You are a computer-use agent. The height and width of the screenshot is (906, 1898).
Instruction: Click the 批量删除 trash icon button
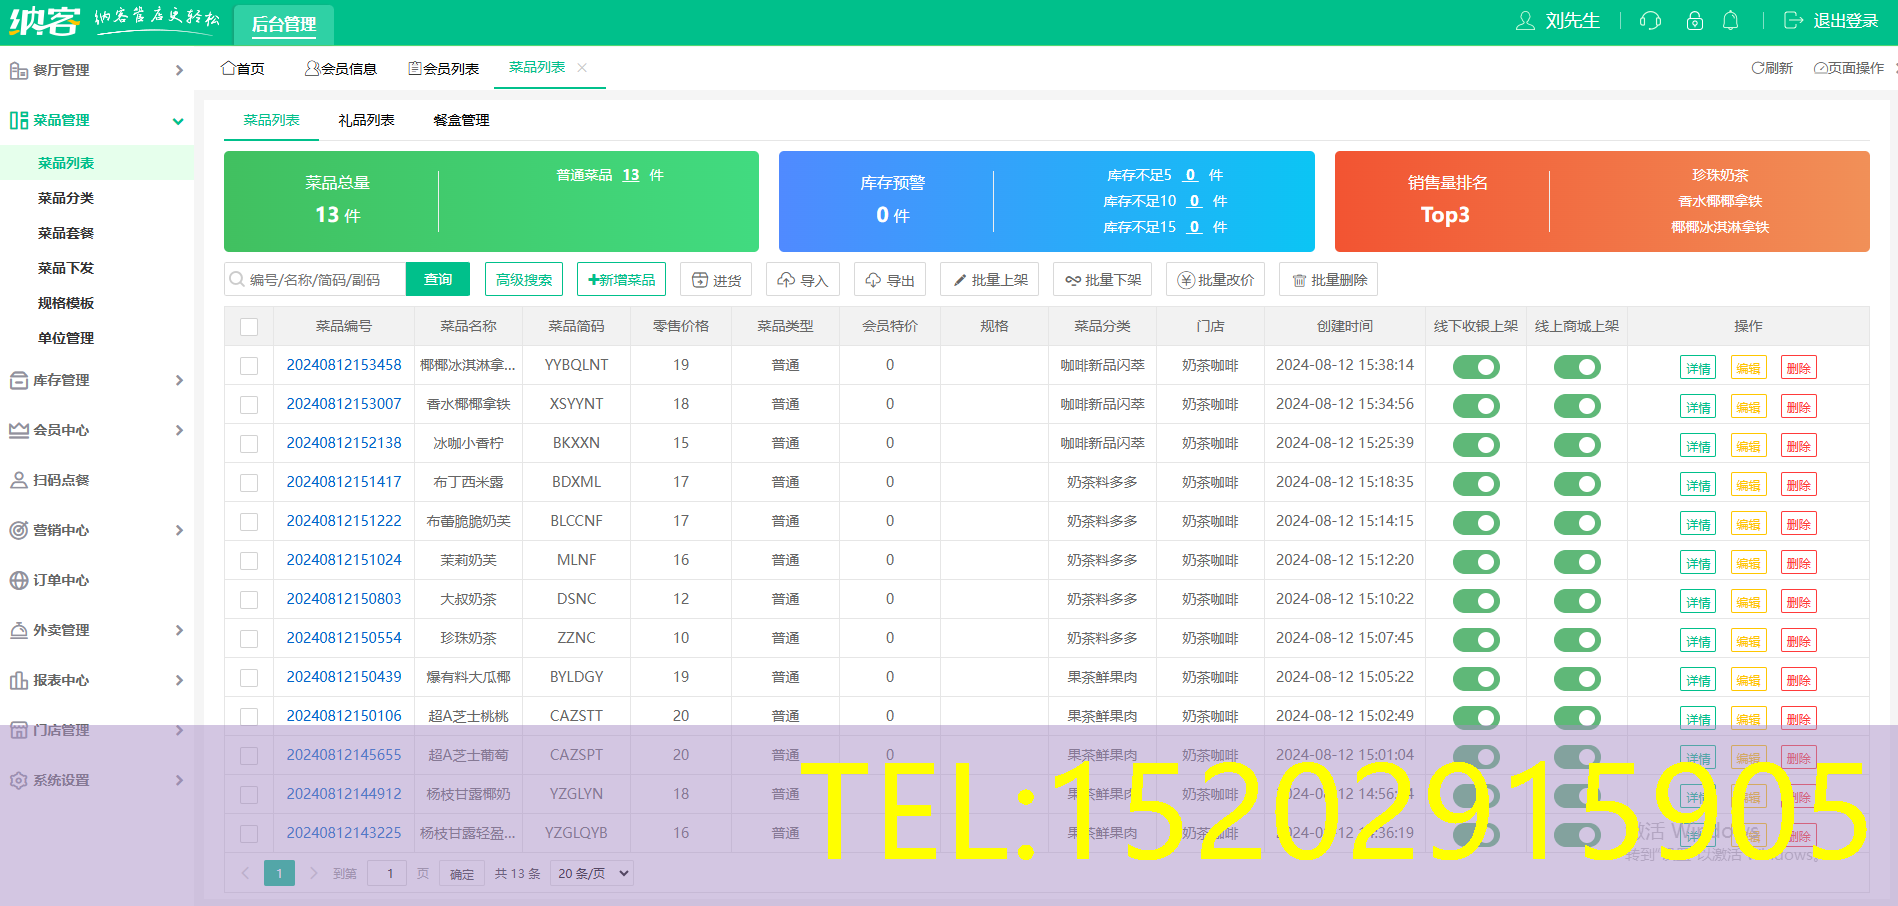click(x=1299, y=281)
